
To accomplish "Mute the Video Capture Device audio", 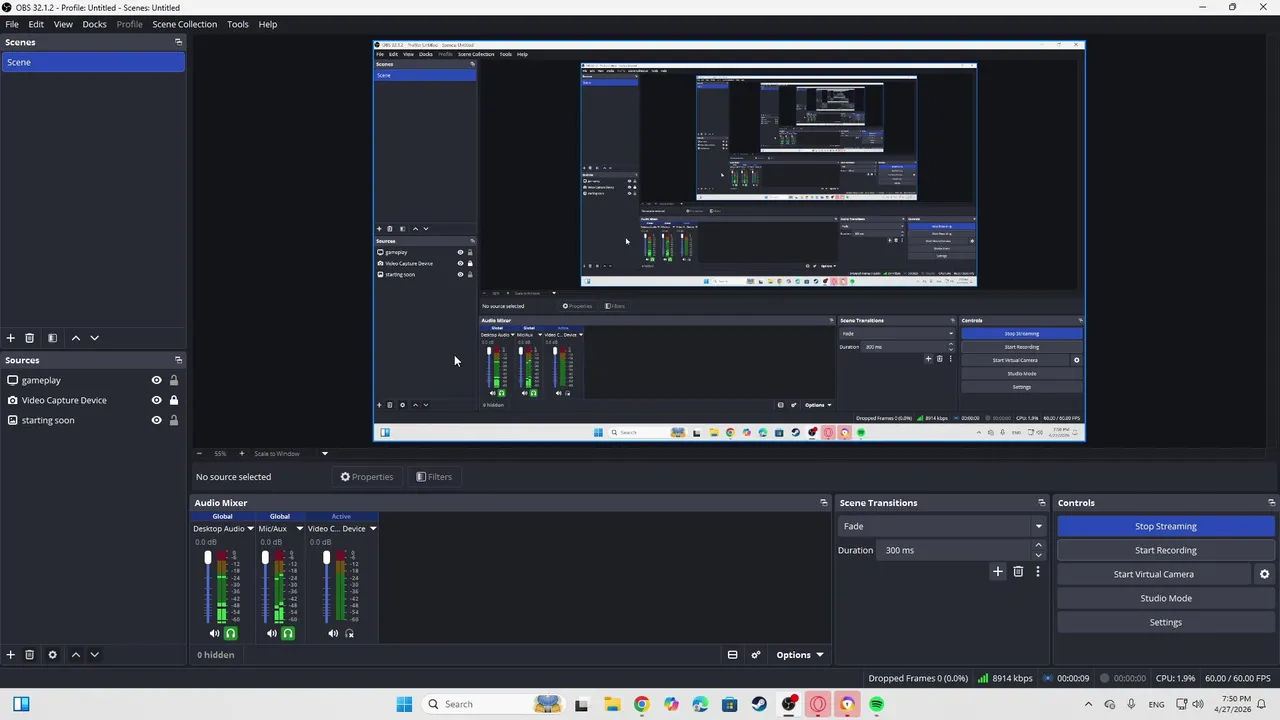I will pos(333,633).
